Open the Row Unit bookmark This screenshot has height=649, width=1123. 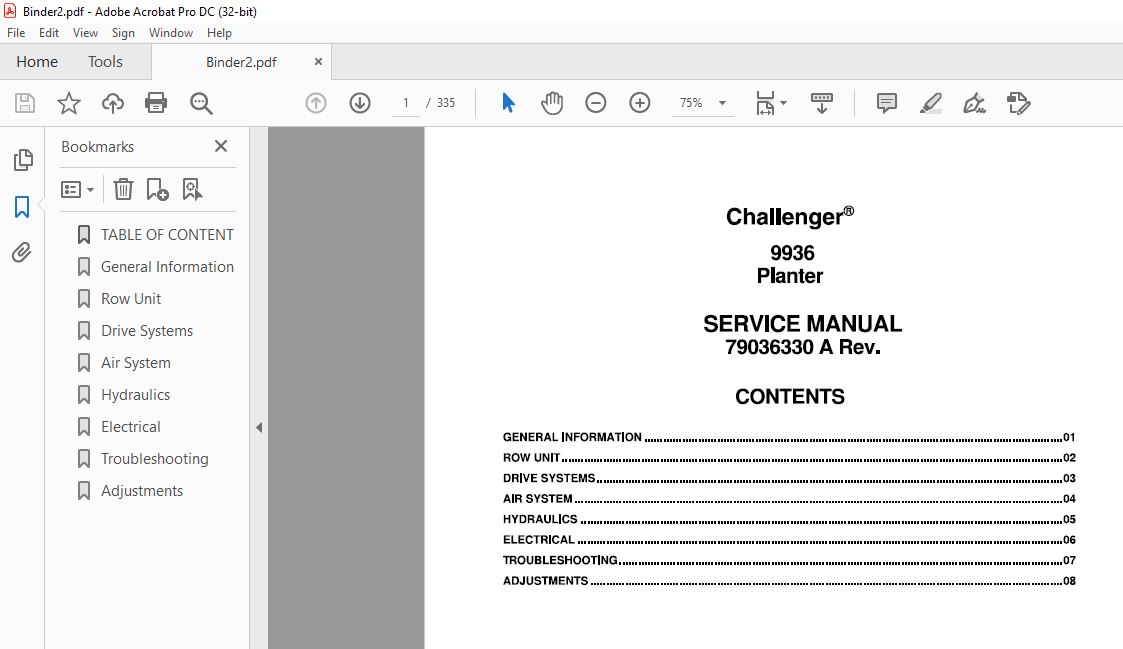(x=131, y=299)
